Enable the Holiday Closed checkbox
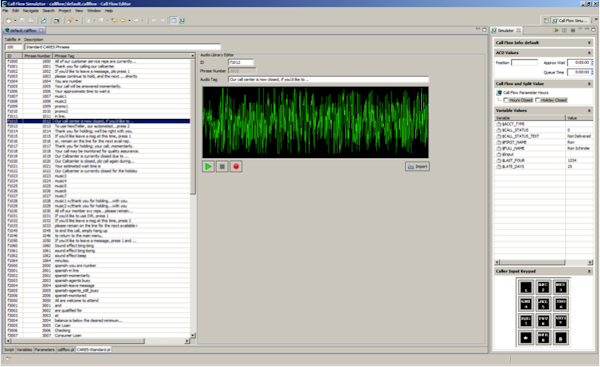The height and width of the screenshot is (367, 600). click(x=538, y=100)
